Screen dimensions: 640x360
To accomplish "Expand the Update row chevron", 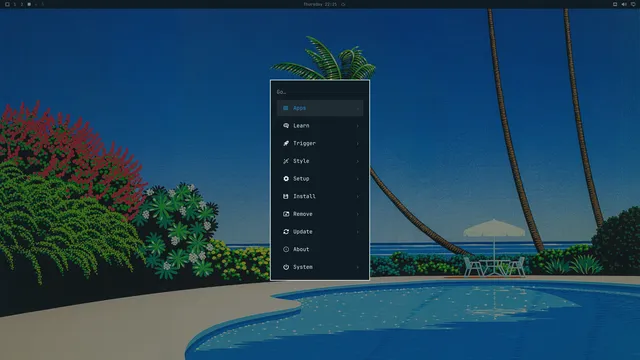I will point(358,232).
